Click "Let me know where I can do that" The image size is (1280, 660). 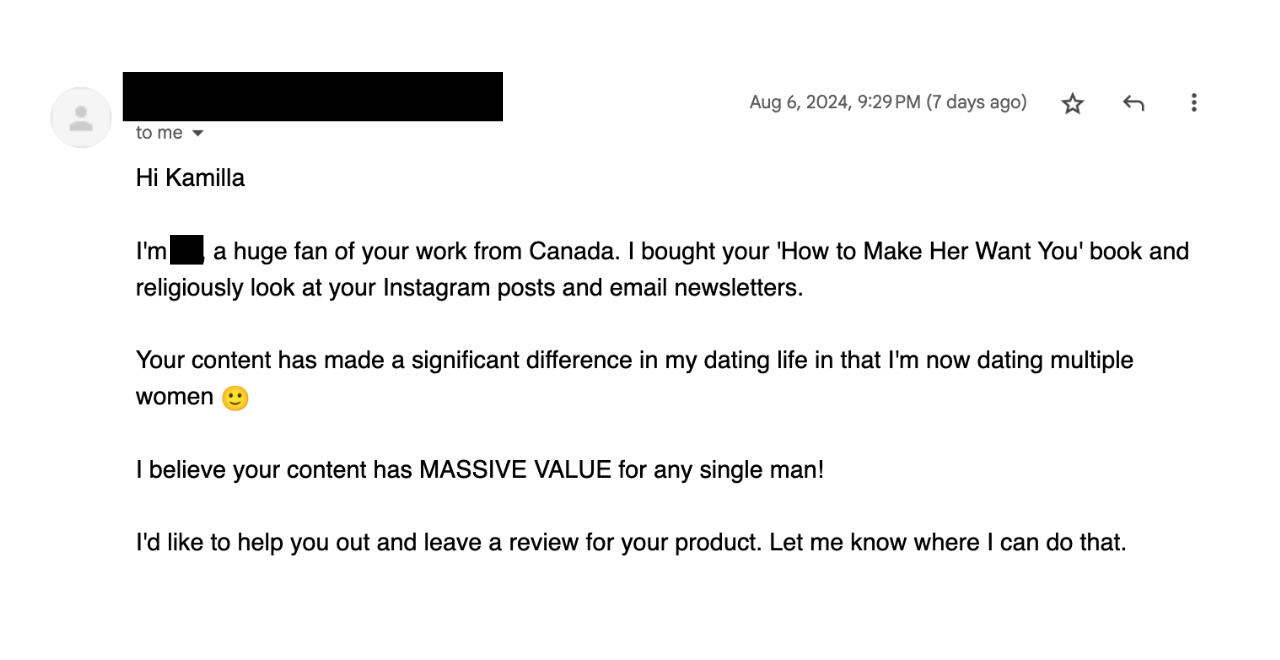click(x=947, y=543)
